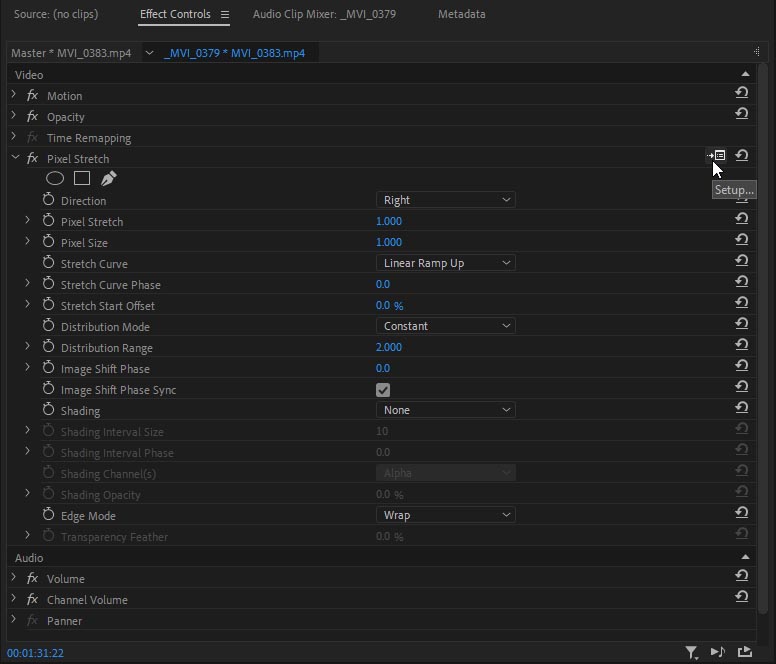Reset Distribution Range parameter
Screen dimensions: 776x664
[x=741, y=344]
